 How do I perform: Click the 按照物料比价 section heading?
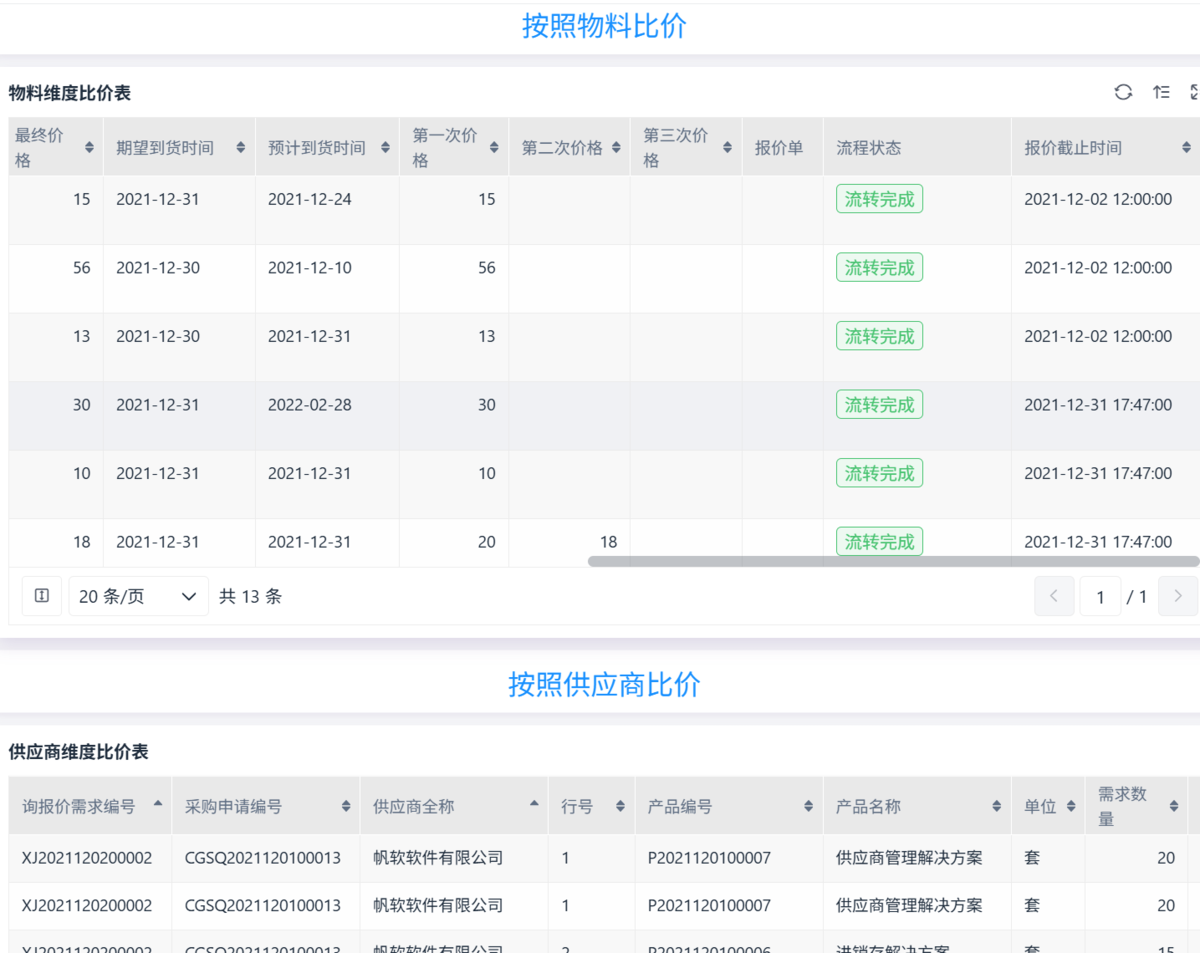(x=604, y=26)
